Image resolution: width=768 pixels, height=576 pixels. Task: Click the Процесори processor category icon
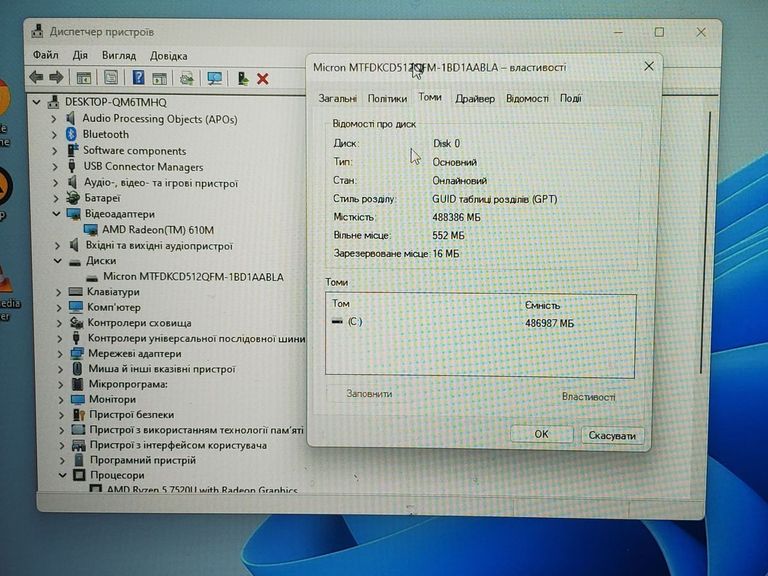click(x=79, y=475)
